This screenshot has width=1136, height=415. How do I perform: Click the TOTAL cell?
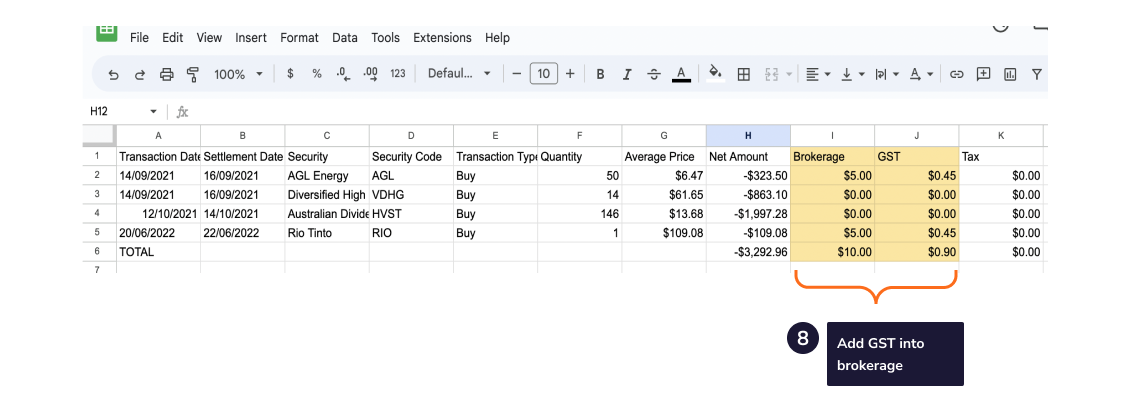point(159,252)
